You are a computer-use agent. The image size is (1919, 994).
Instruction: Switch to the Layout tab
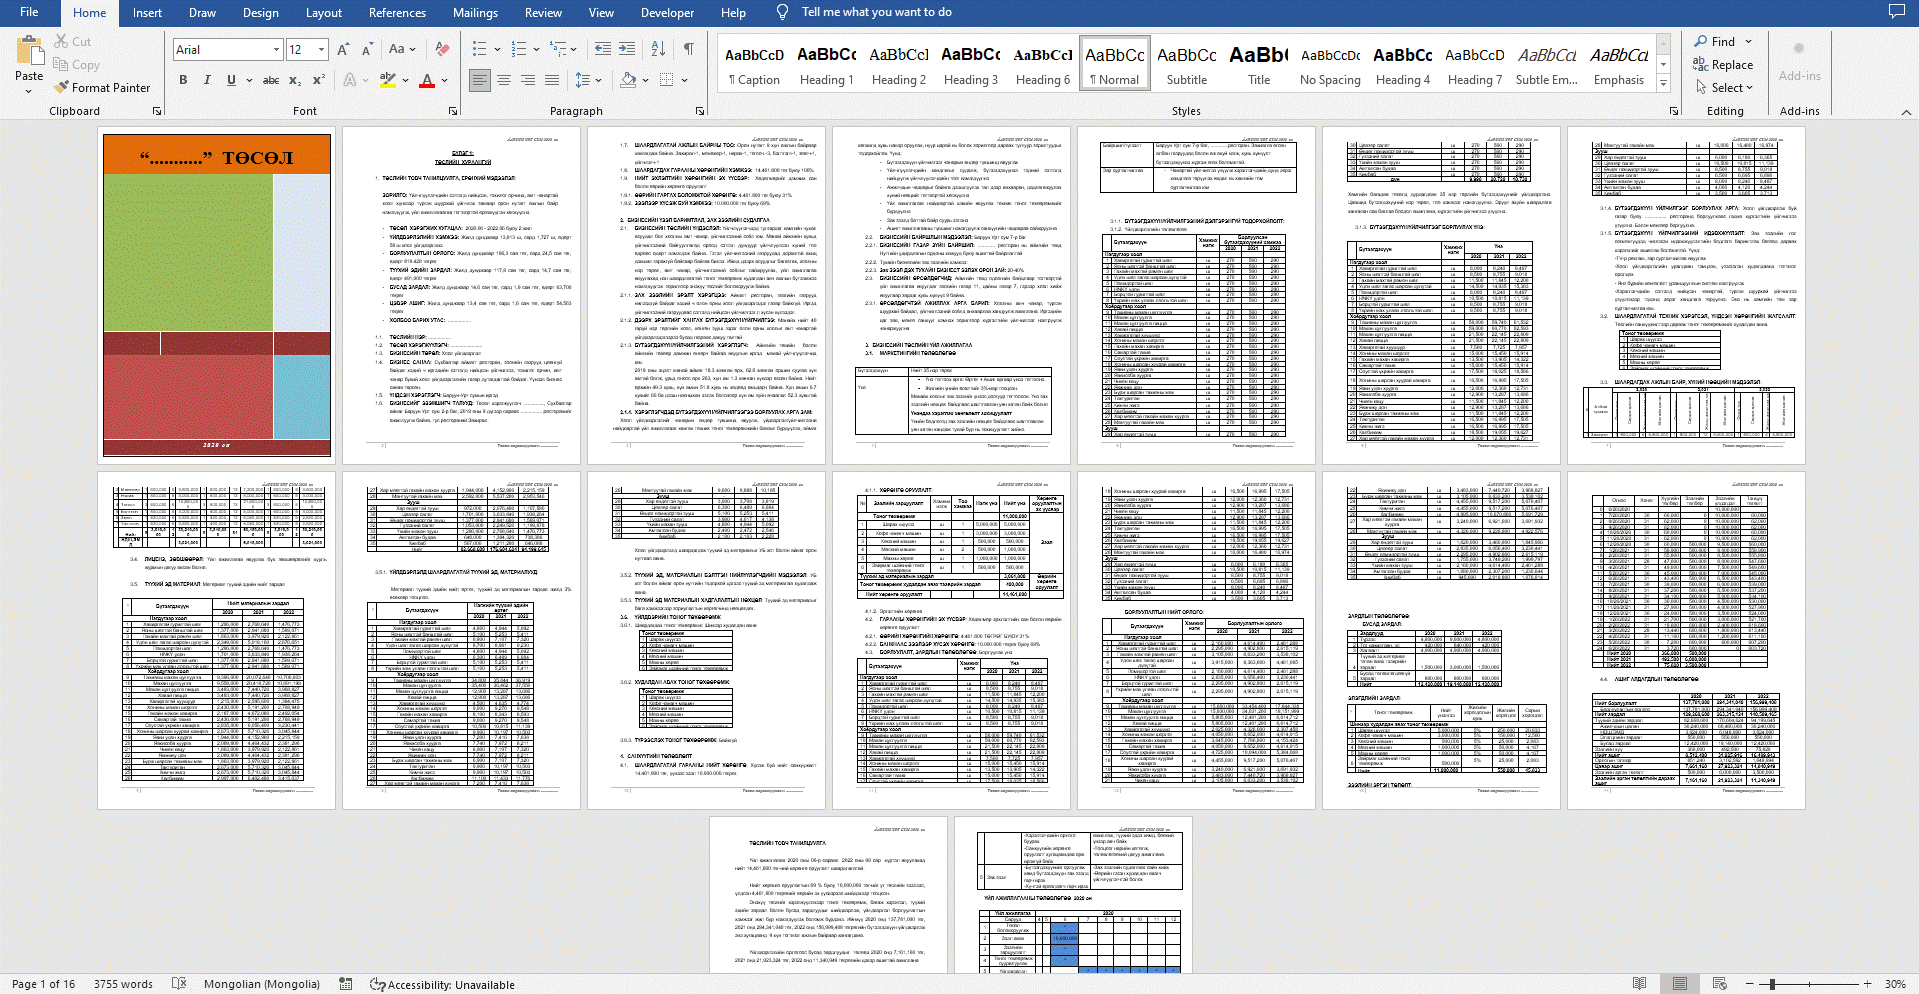coord(324,13)
